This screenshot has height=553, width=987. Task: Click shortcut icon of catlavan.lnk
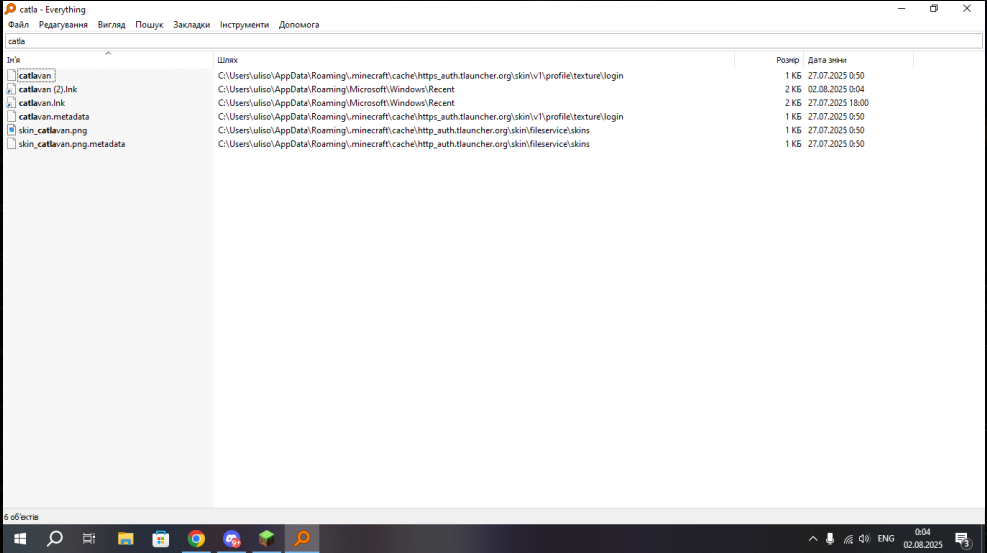pos(11,103)
